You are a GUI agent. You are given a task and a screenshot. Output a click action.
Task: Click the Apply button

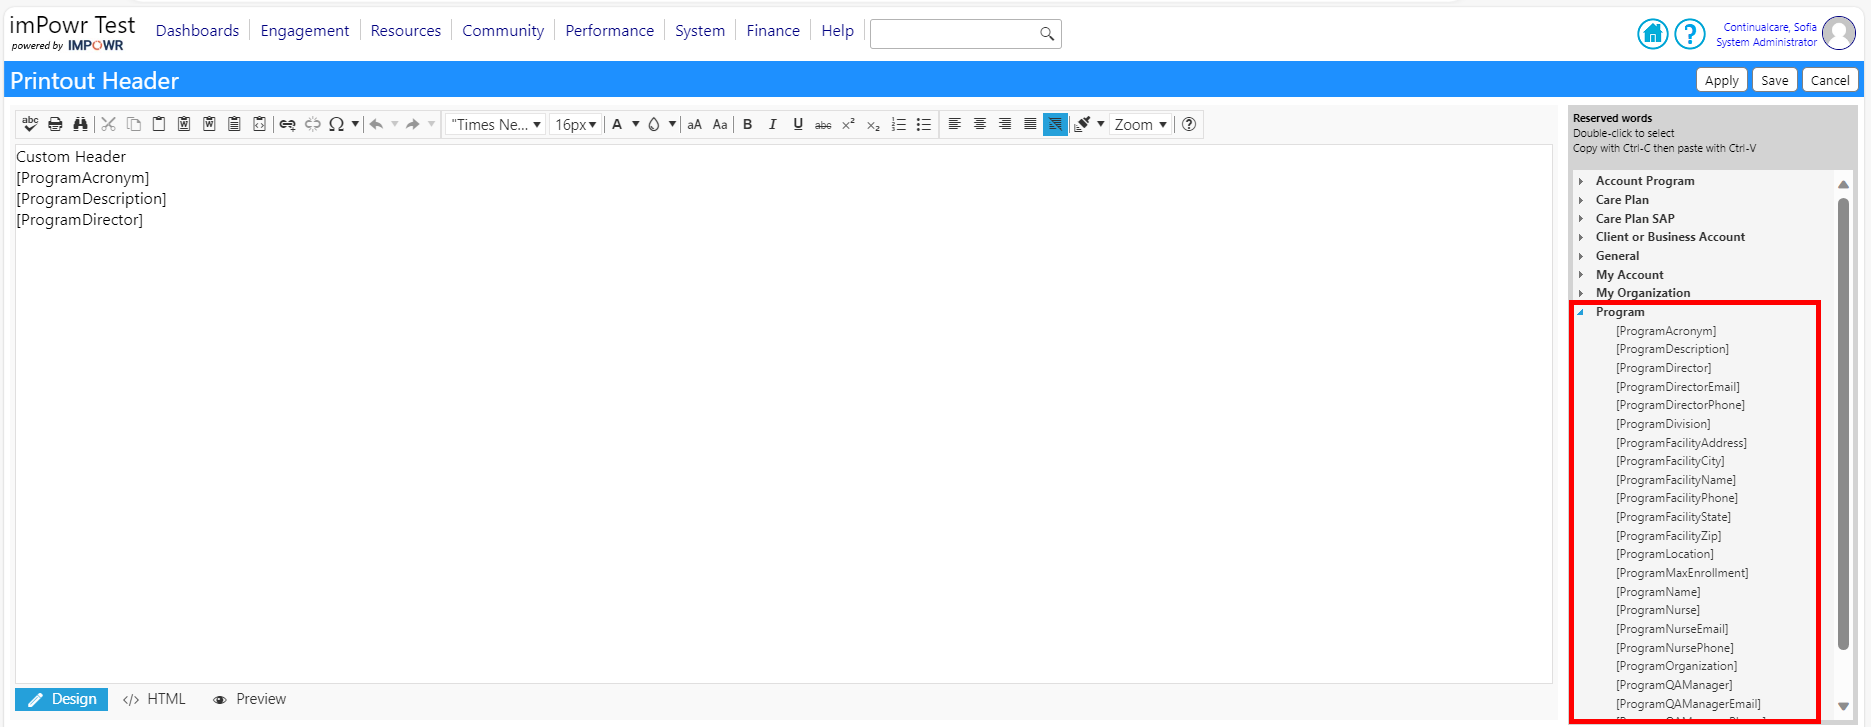pyautogui.click(x=1721, y=80)
